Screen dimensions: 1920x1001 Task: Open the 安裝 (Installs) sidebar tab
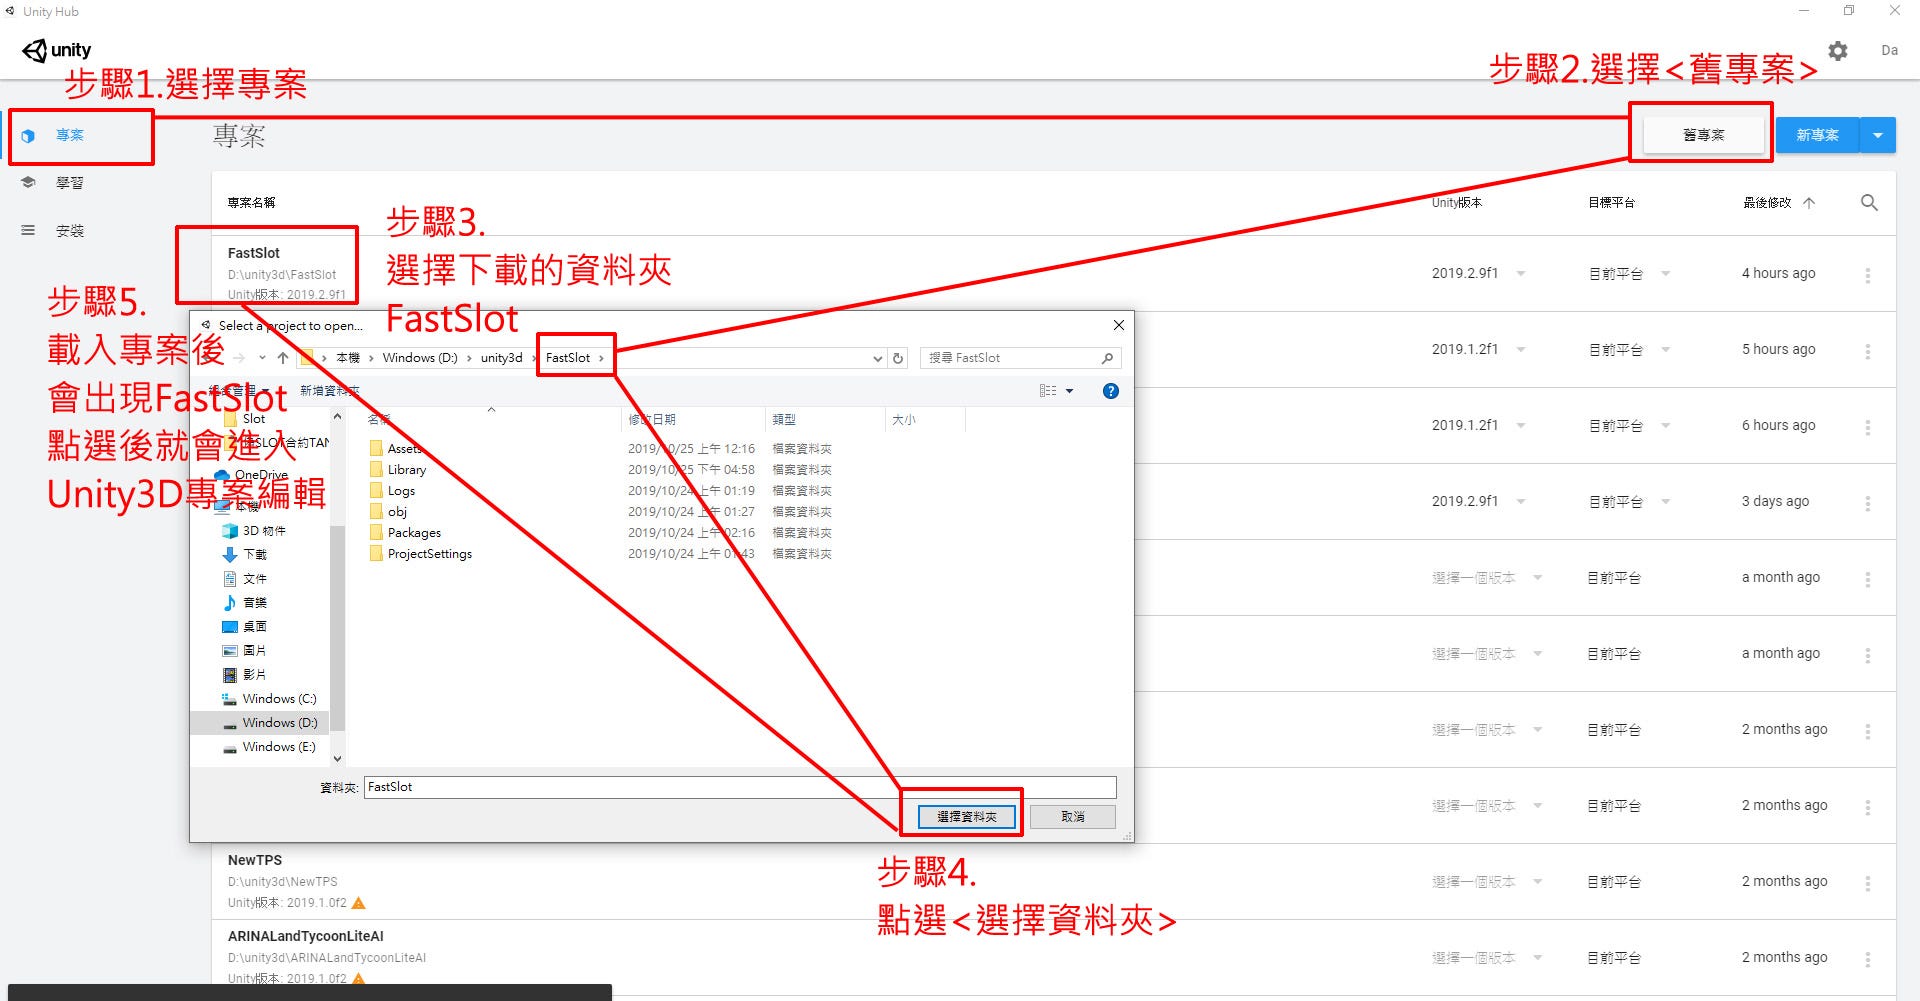[70, 231]
